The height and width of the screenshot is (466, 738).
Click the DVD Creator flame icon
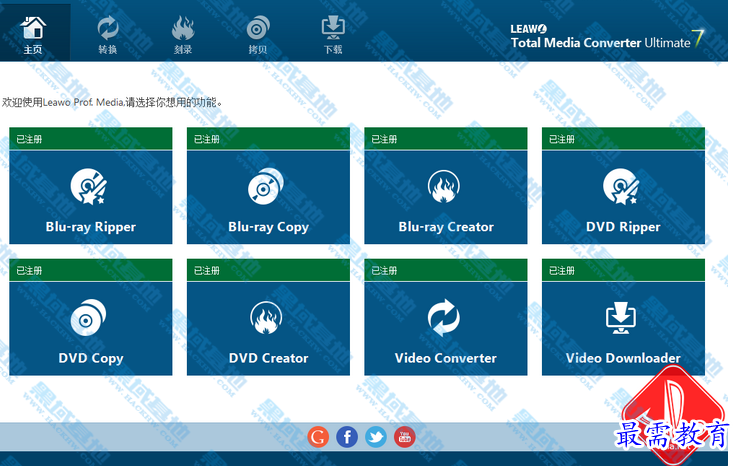266,318
